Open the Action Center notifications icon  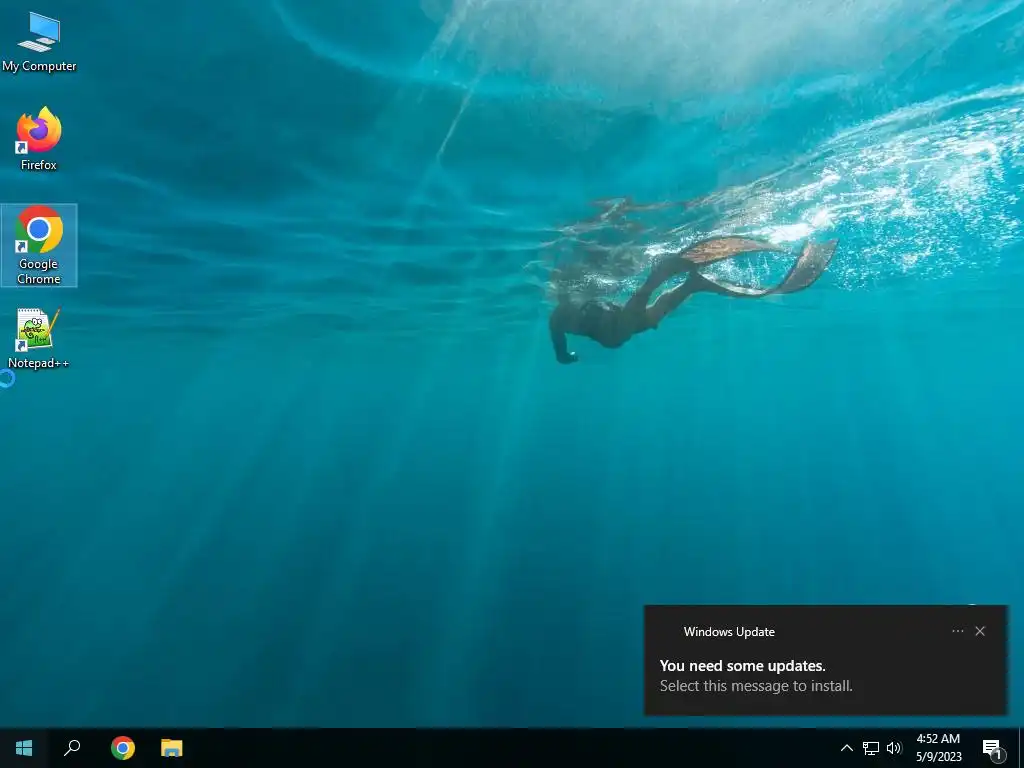point(993,749)
